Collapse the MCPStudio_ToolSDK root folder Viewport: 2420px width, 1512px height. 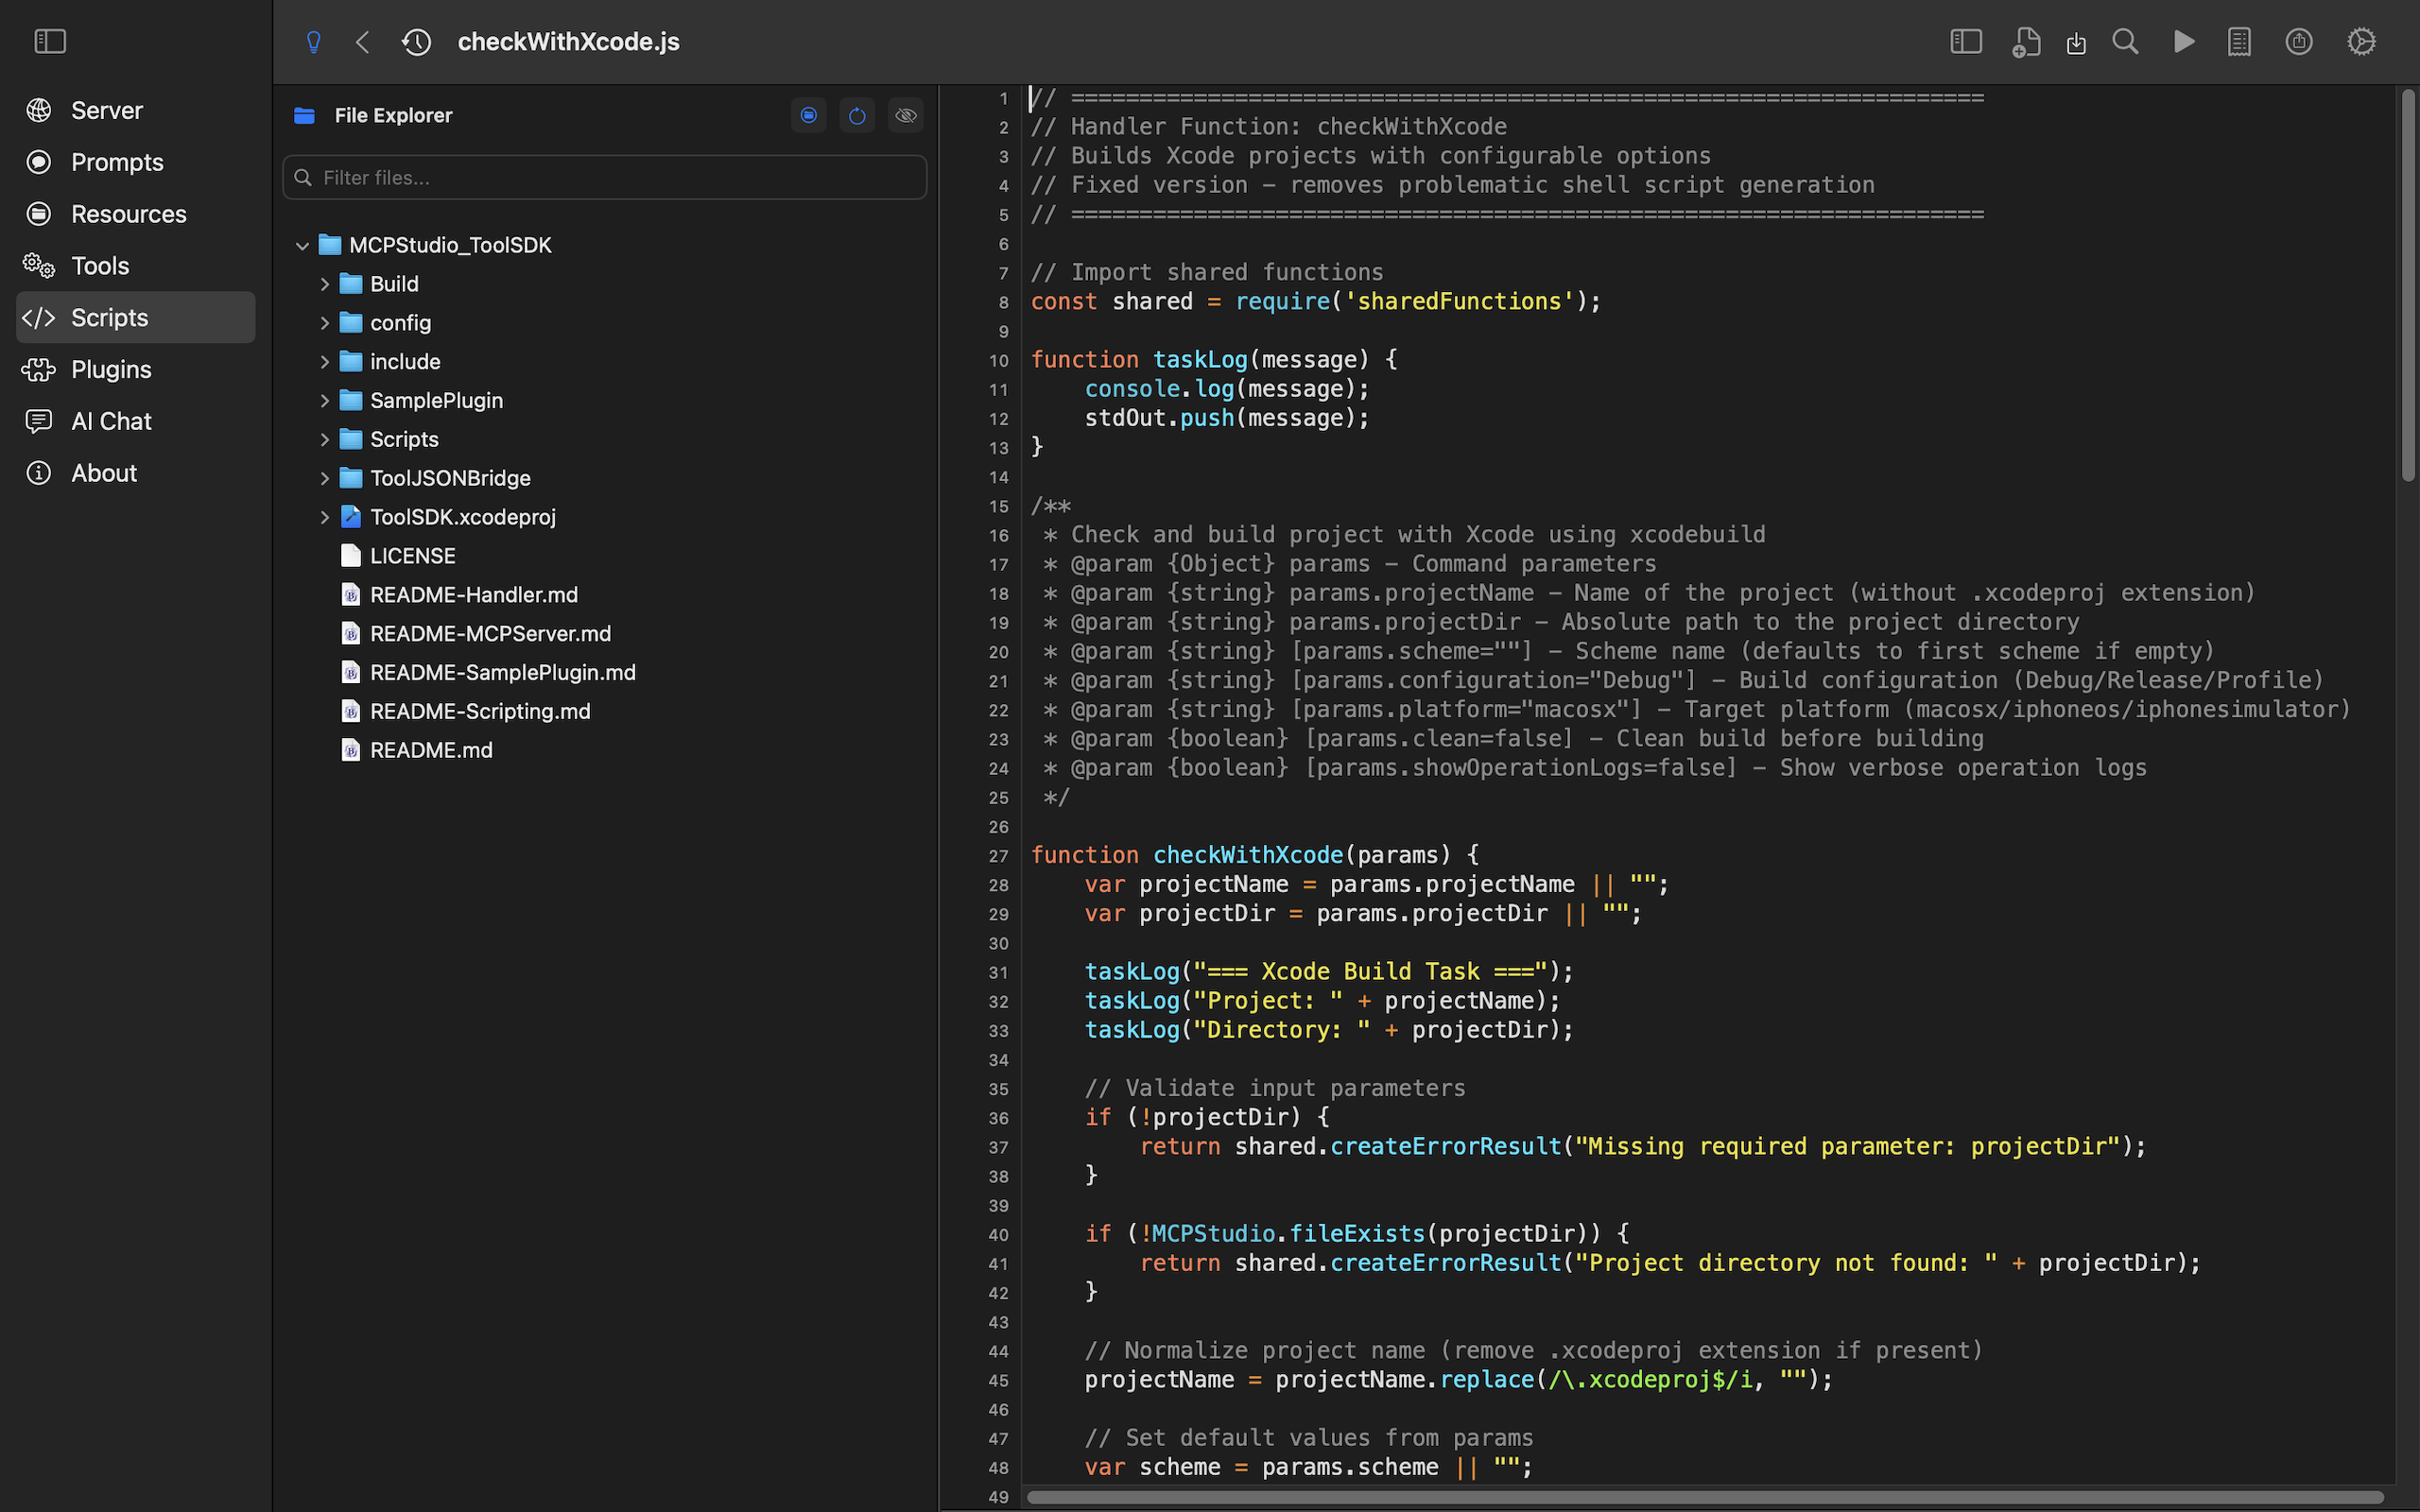pos(302,245)
